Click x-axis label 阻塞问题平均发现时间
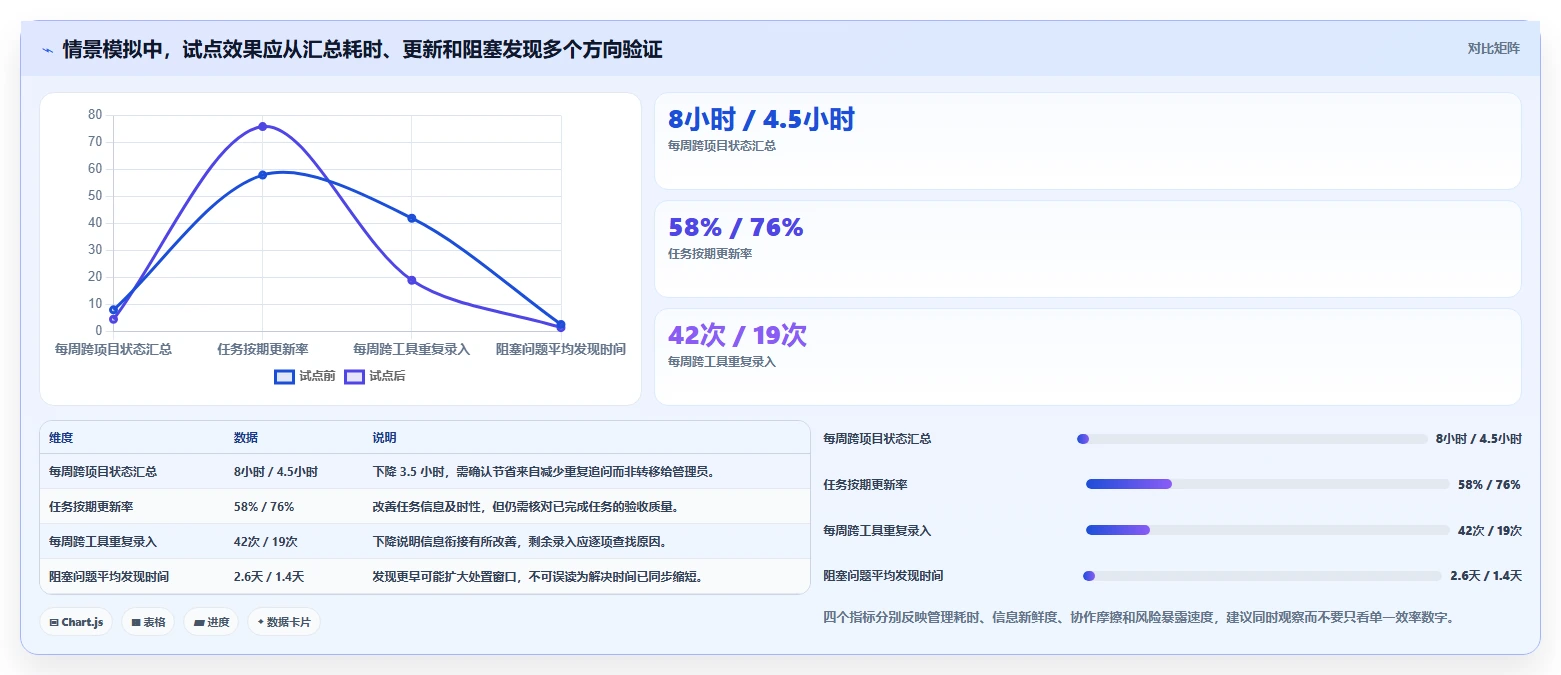Viewport: 1561px width, 675px height. click(561, 349)
